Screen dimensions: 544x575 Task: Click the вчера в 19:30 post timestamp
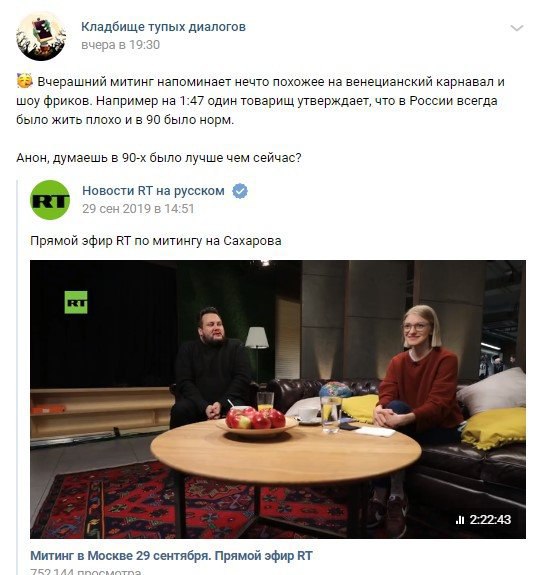(120, 45)
